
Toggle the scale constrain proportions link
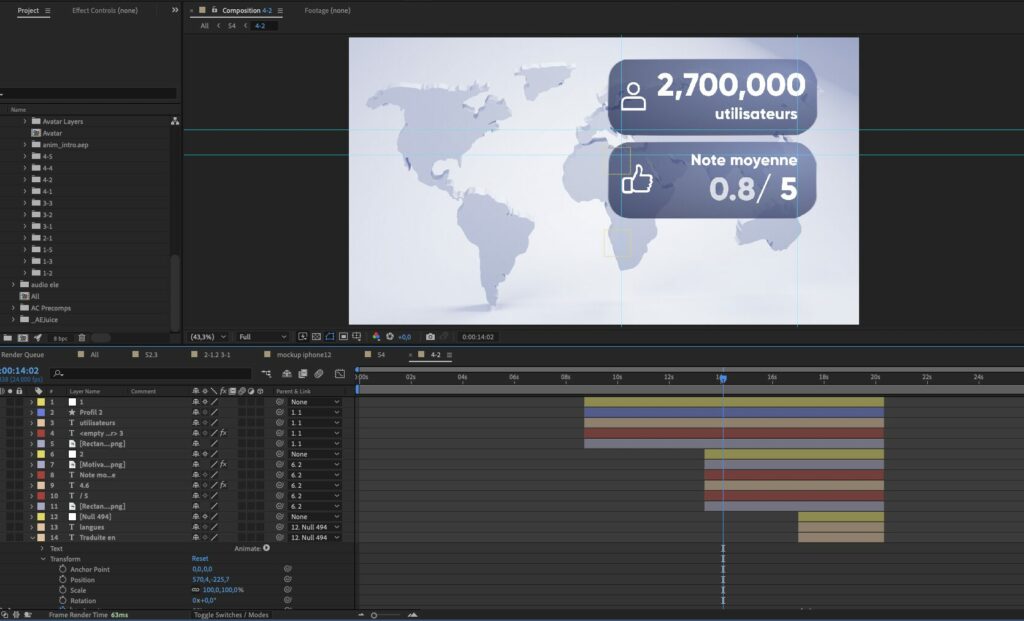pyautogui.click(x=195, y=590)
